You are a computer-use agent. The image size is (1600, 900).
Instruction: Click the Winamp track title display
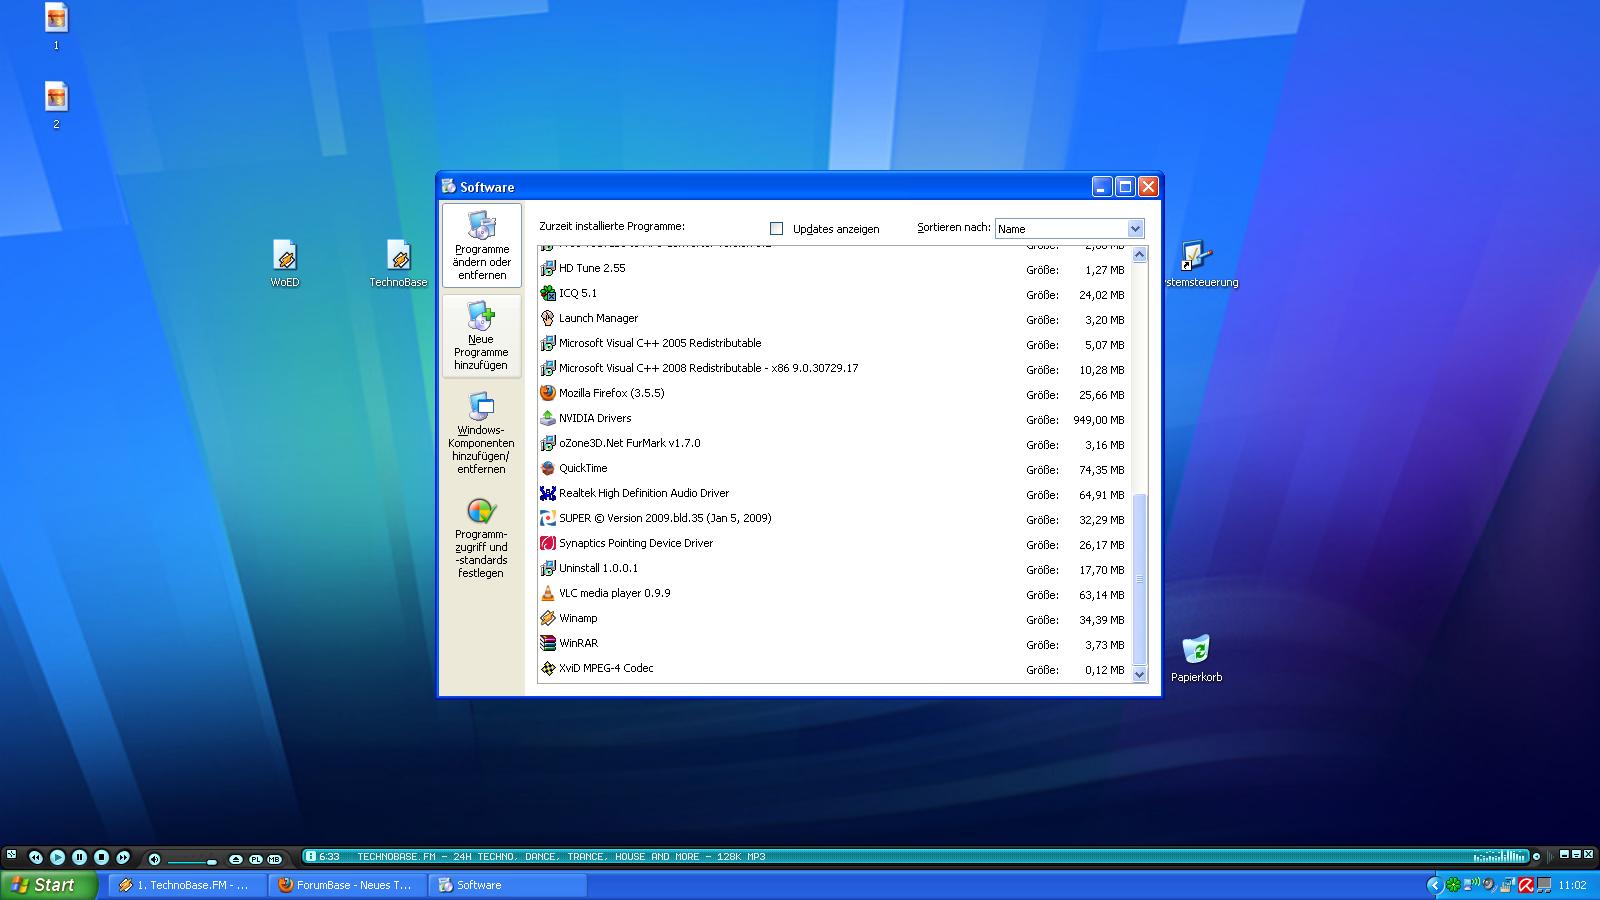click(x=561, y=857)
